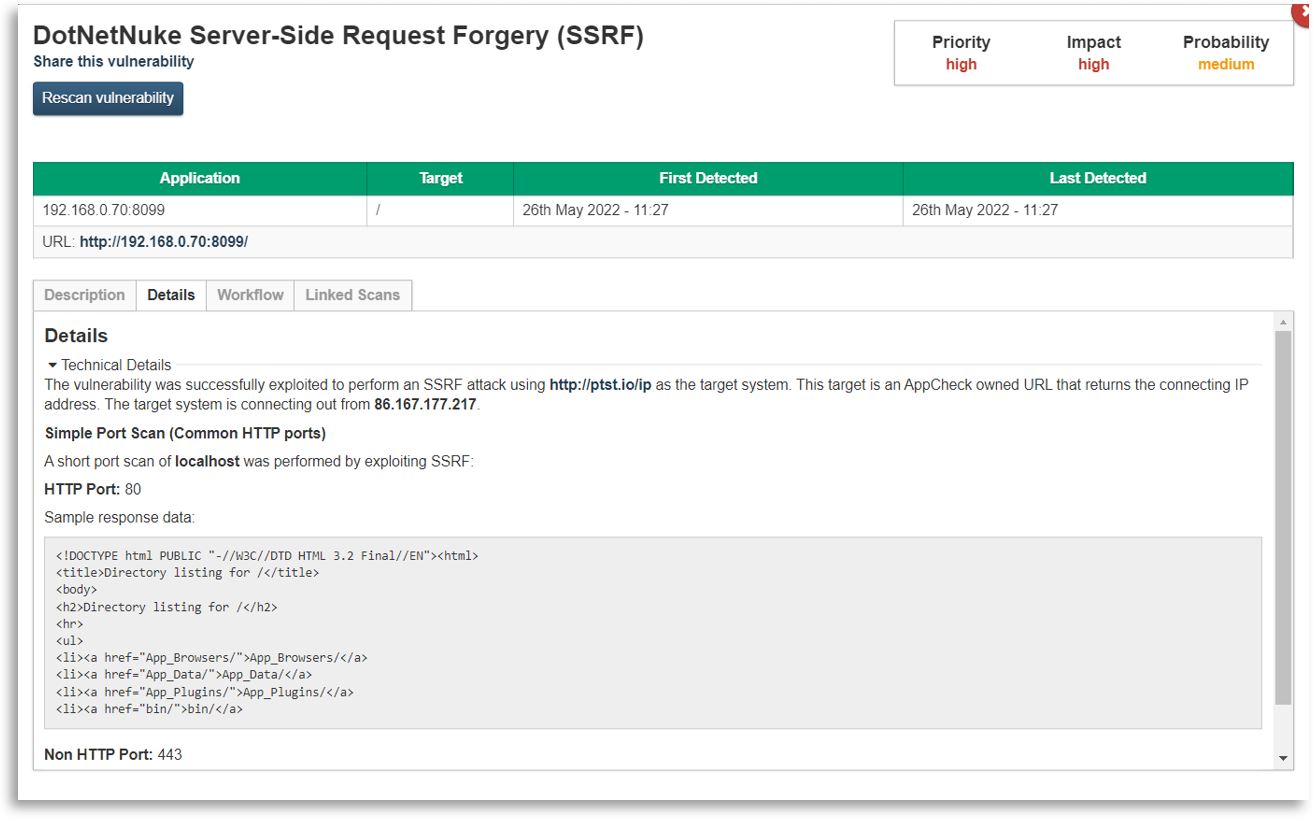The height and width of the screenshot is (819, 1313).
Task: Click the Application column header
Action: 200,178
